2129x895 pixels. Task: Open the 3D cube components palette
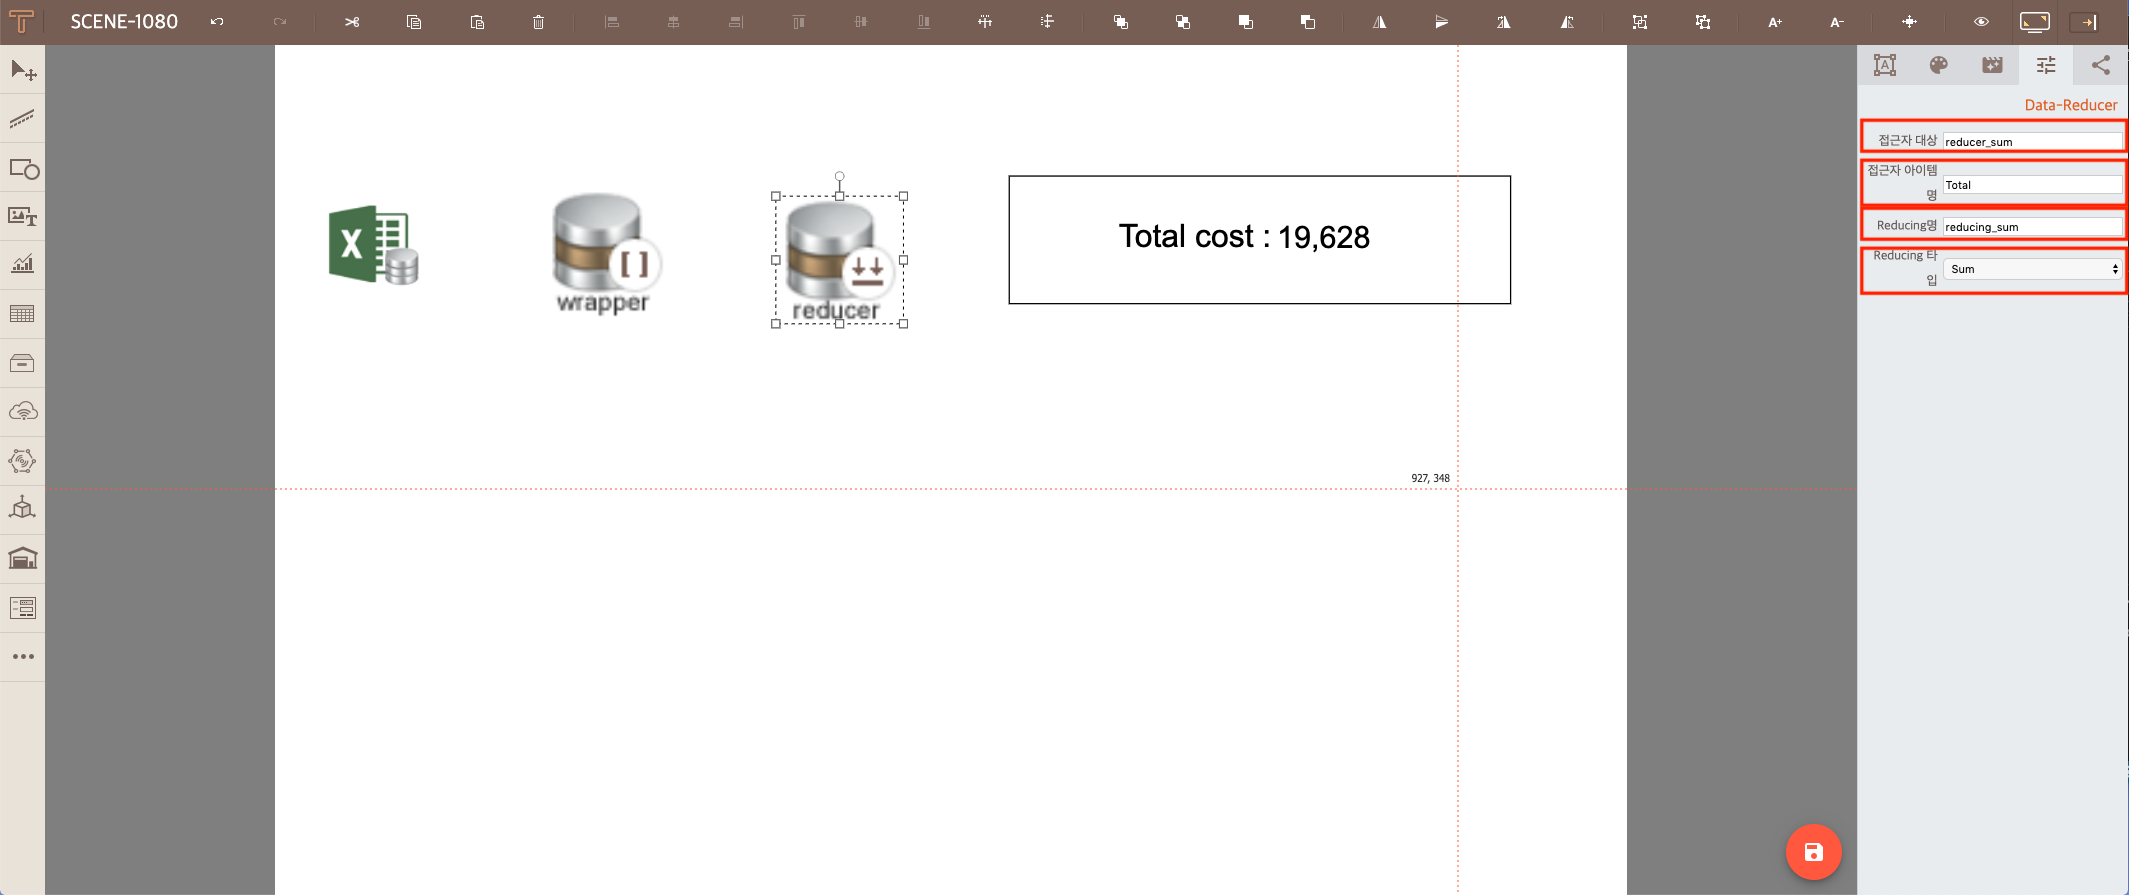pos(23,508)
